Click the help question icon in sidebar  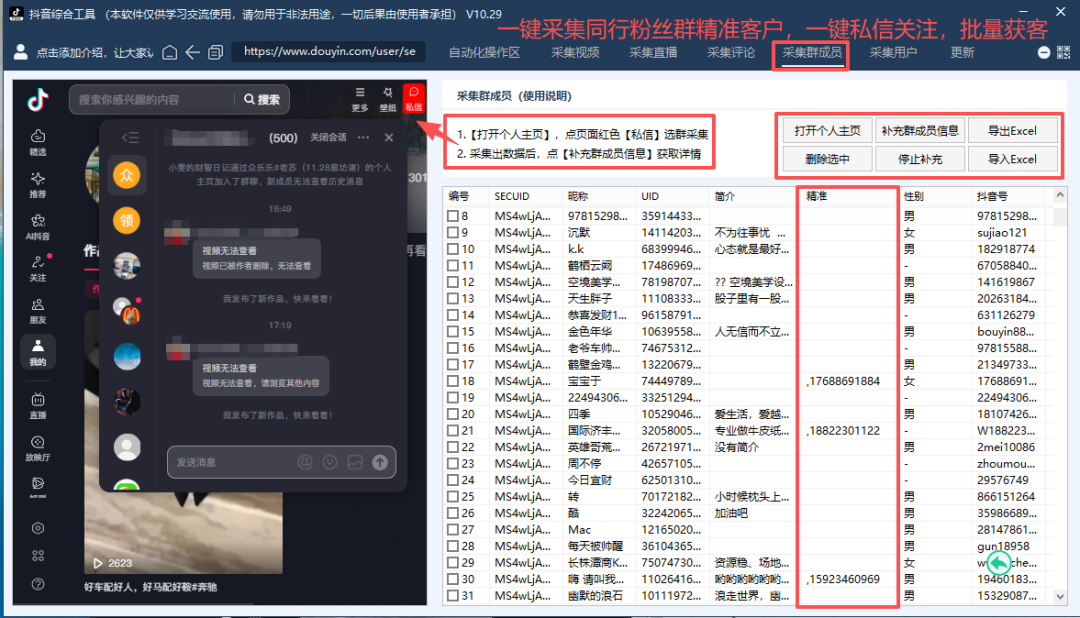pyautogui.click(x=38, y=584)
